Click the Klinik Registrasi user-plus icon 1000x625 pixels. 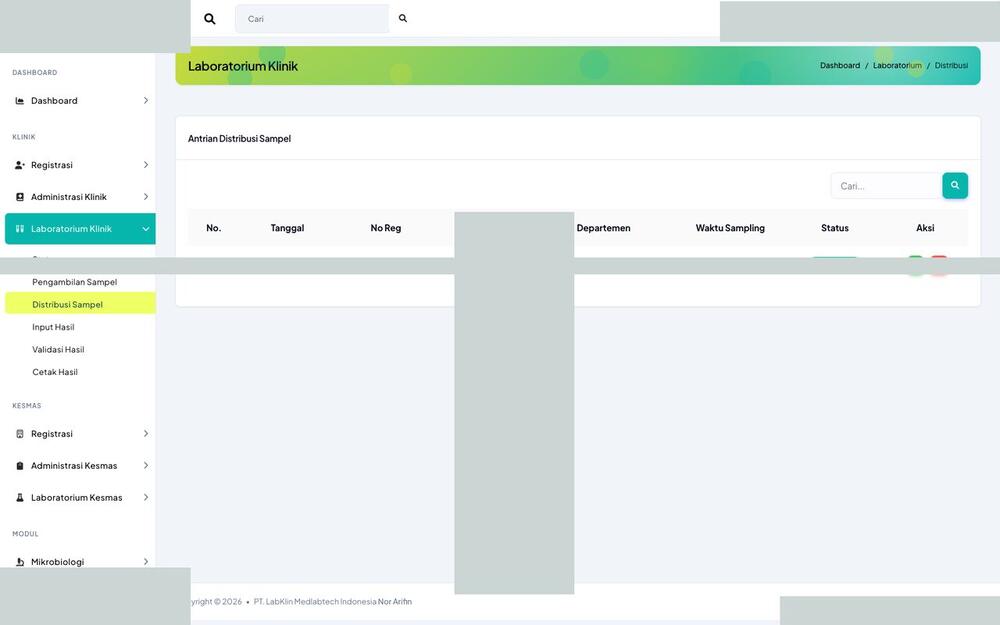(x=20, y=165)
